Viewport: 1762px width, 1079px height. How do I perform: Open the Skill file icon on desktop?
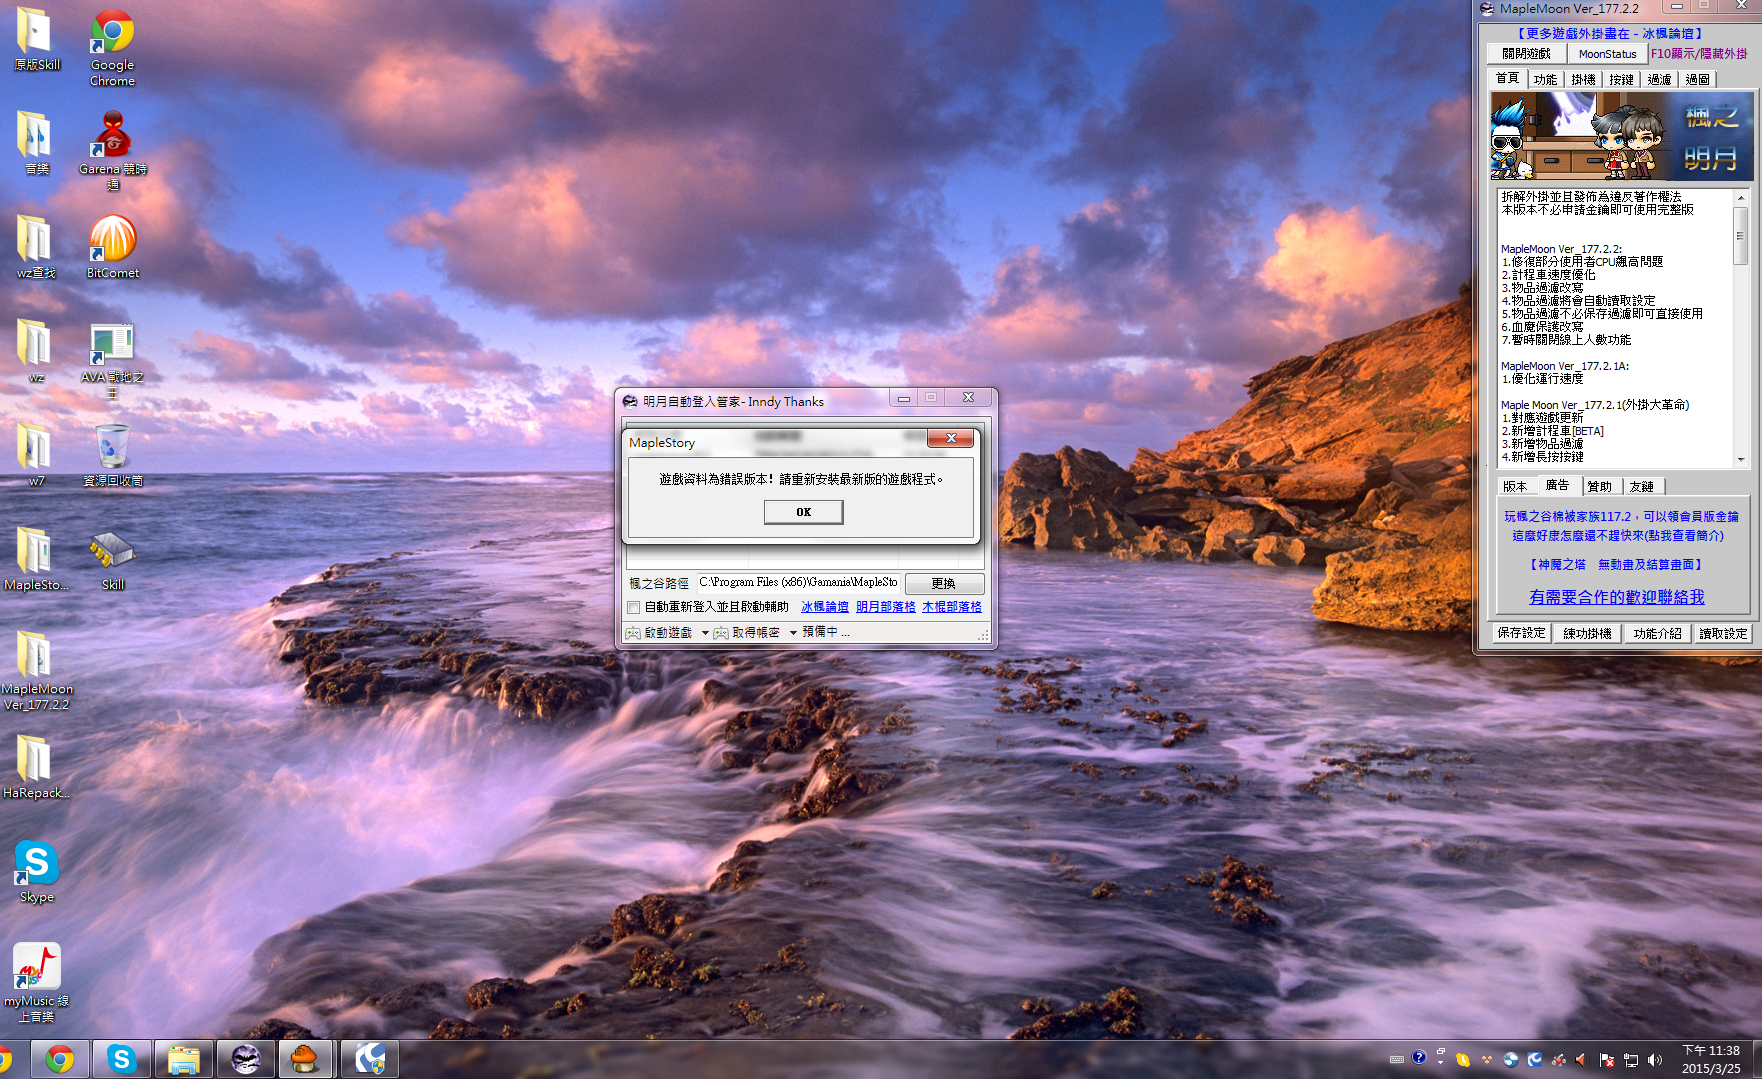112,560
